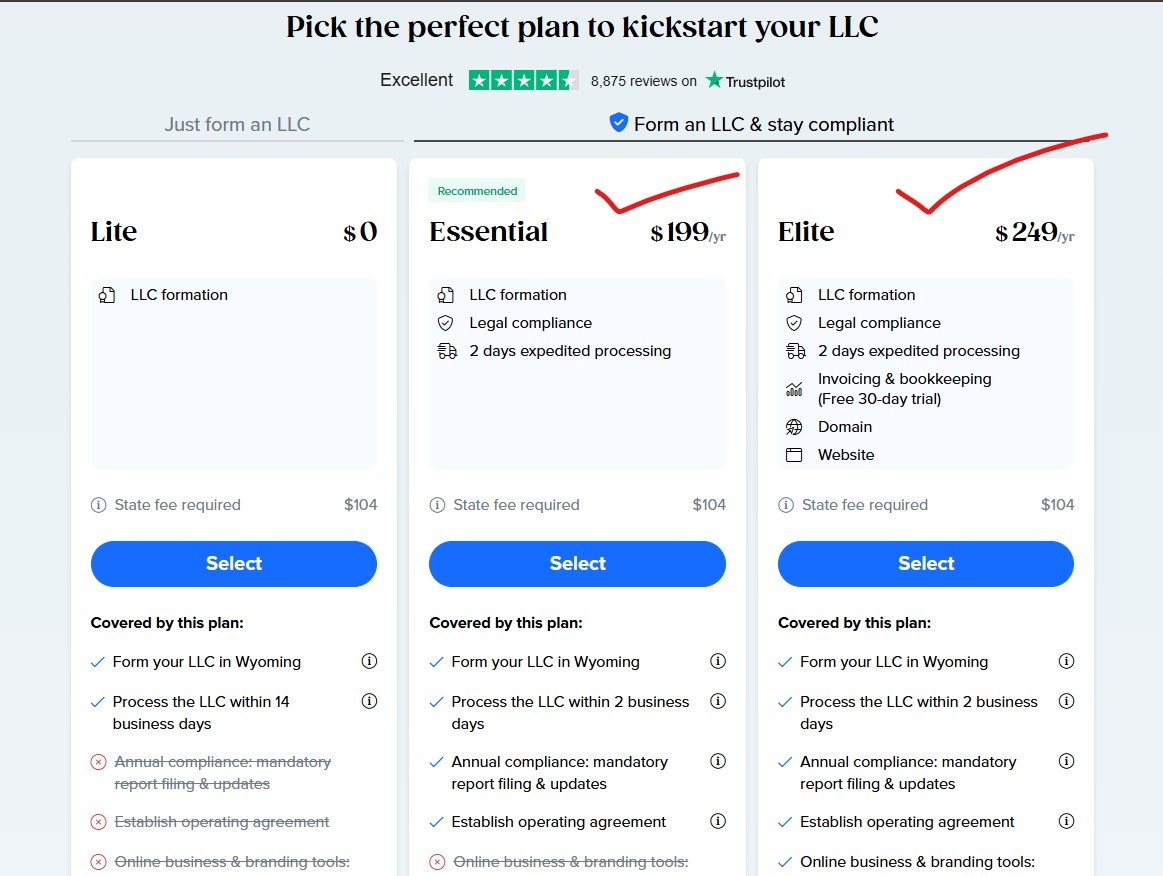Click the green Trustpilot star rating
1163x876 pixels.
point(524,80)
